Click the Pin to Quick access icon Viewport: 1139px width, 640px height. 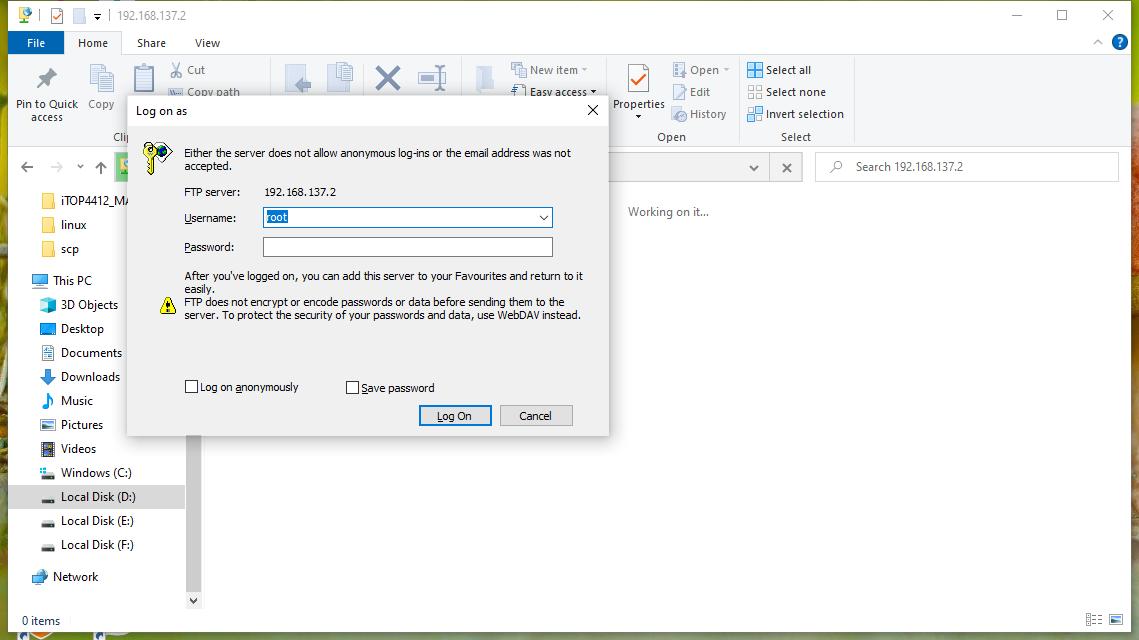(46, 78)
